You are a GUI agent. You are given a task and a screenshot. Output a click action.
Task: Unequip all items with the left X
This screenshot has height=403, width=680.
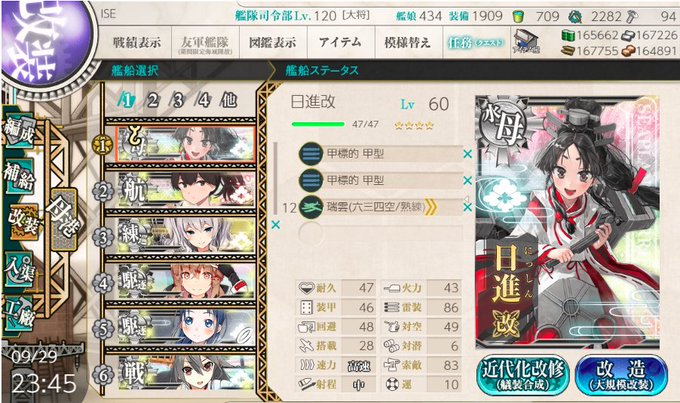point(275,225)
